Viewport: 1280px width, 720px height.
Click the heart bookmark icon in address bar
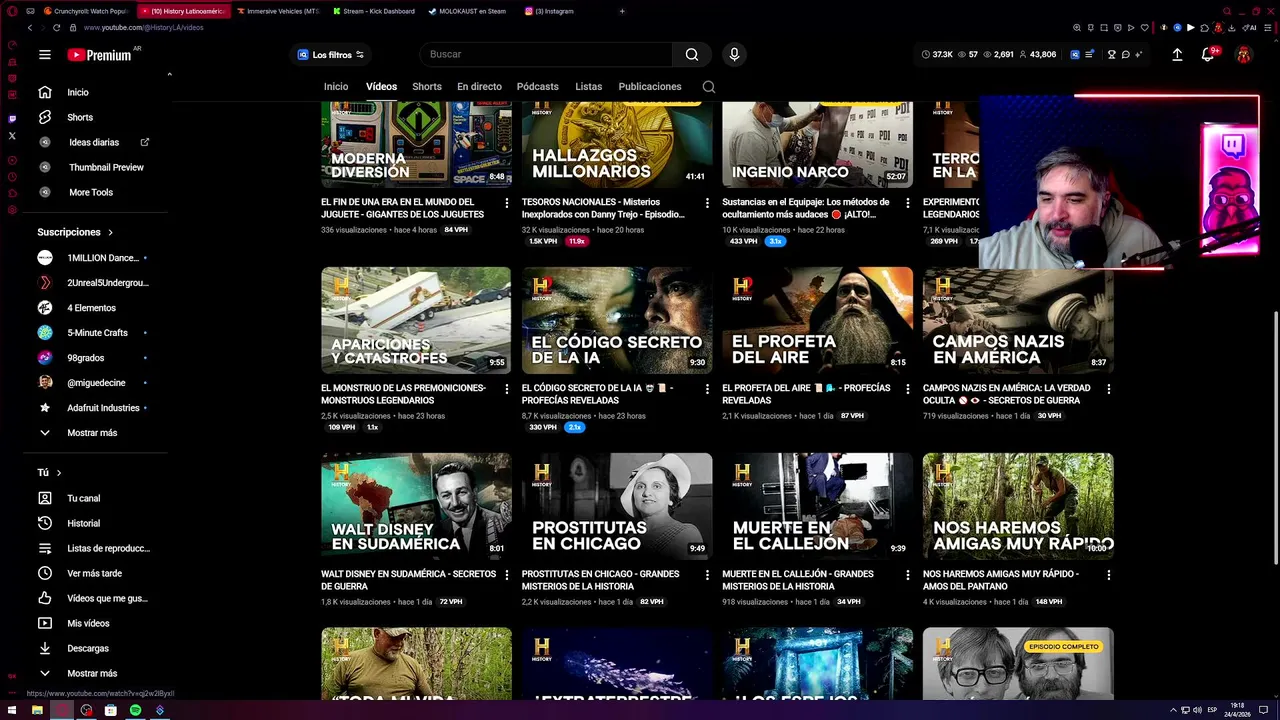(x=1145, y=28)
